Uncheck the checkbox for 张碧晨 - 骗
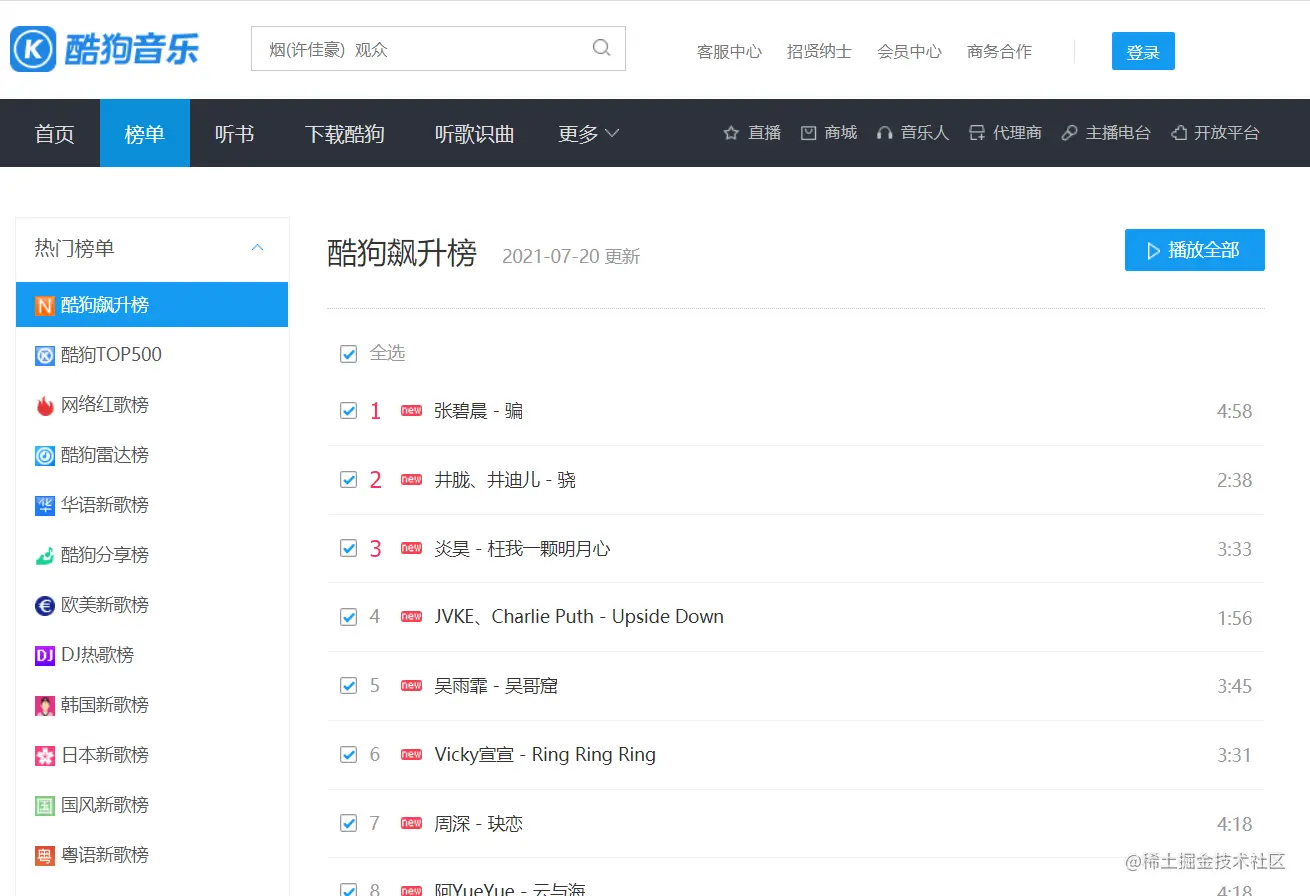 click(x=348, y=410)
